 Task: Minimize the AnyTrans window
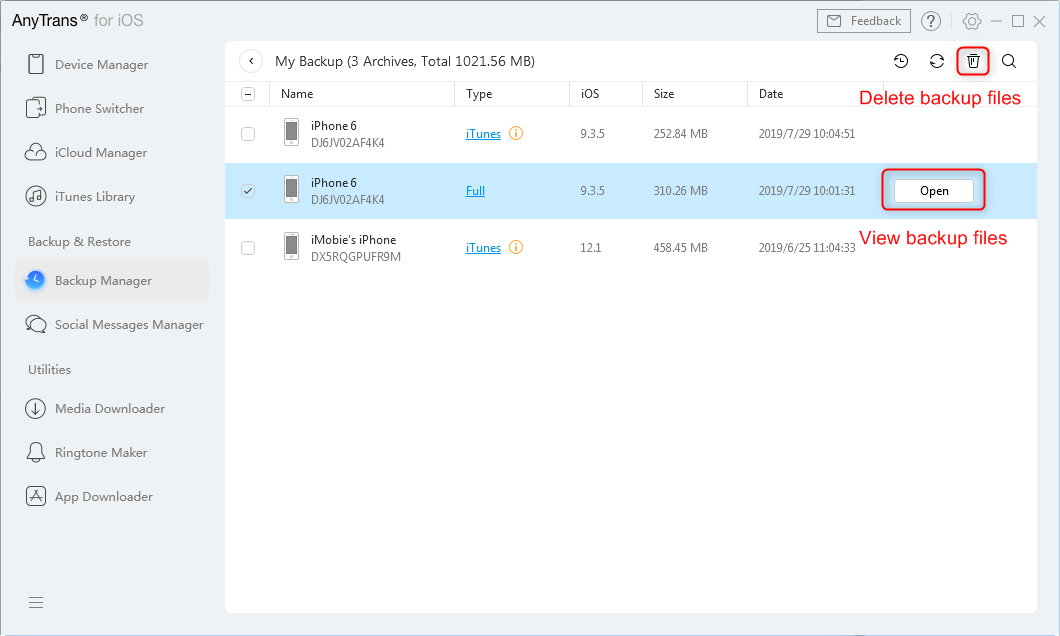point(996,21)
